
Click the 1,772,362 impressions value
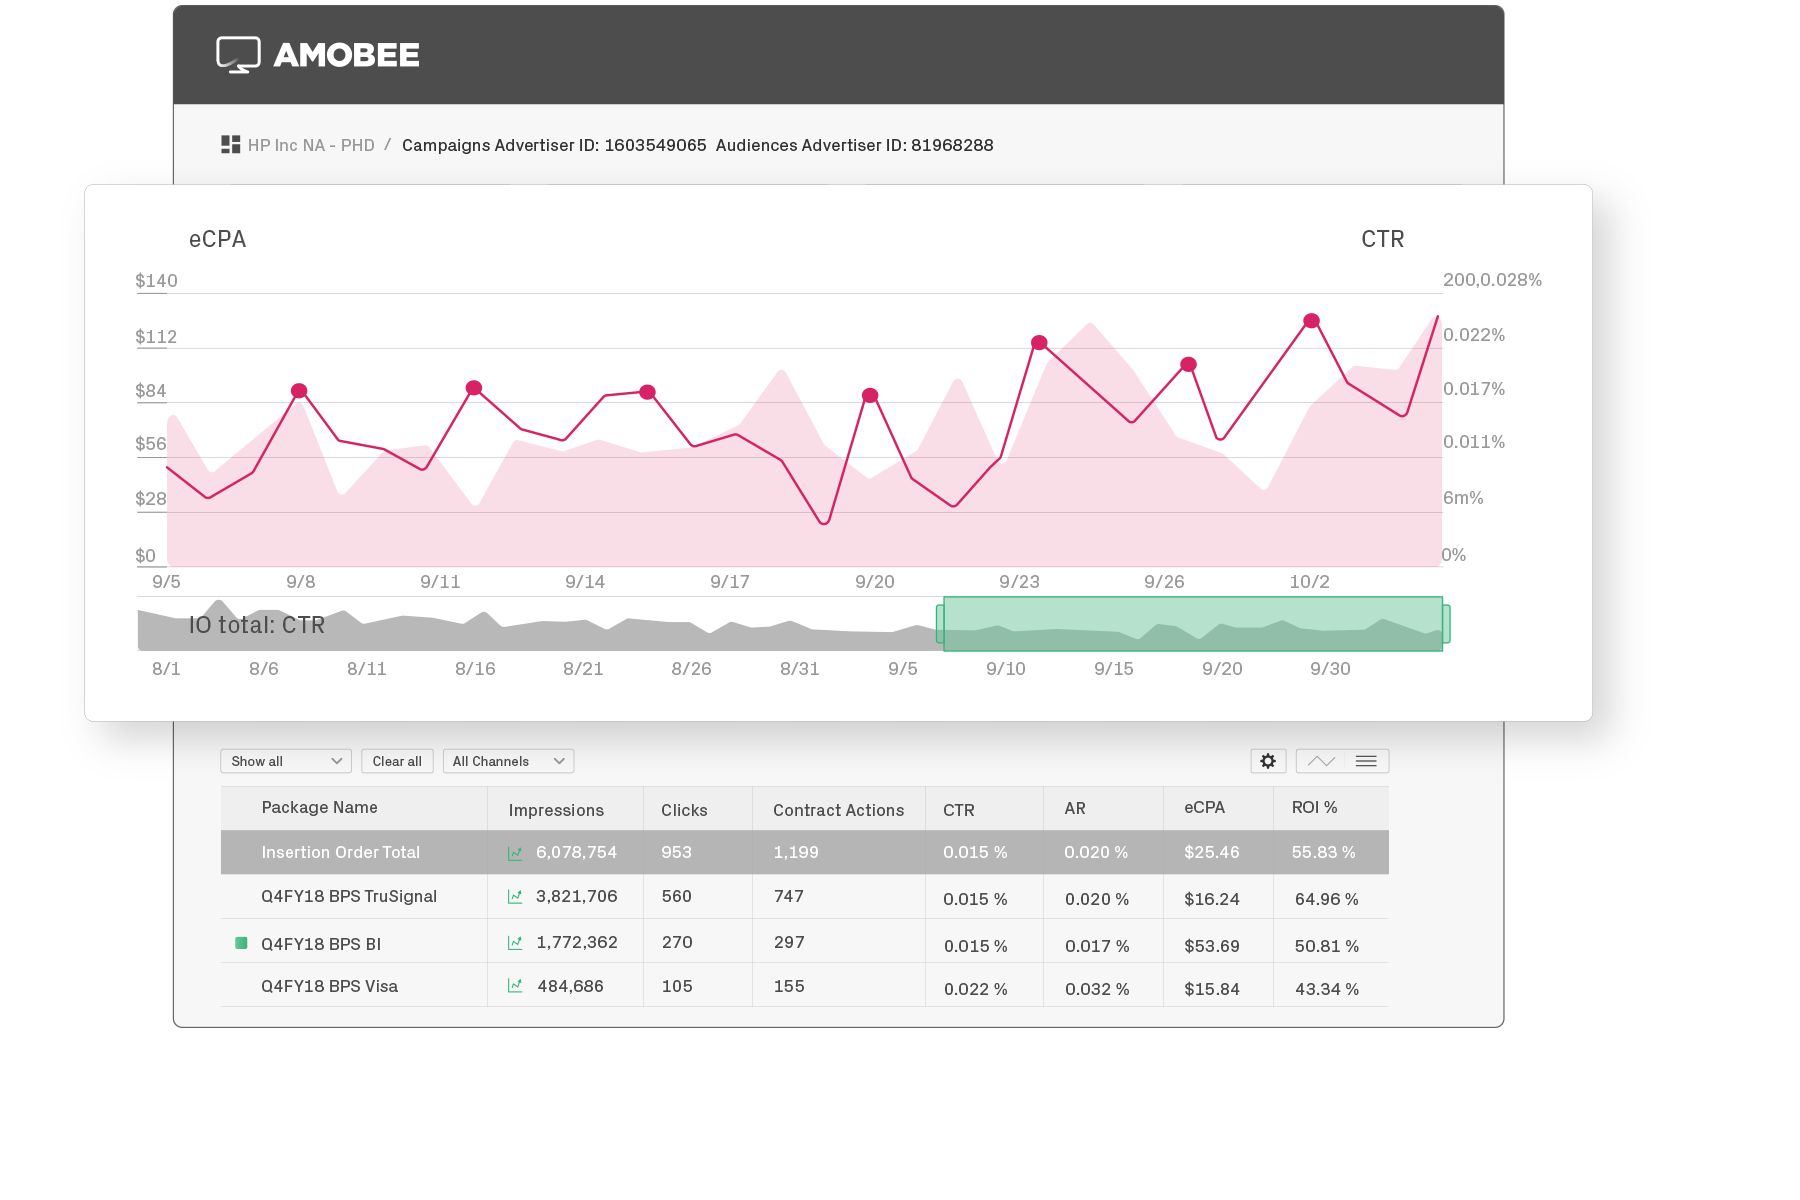(x=577, y=943)
